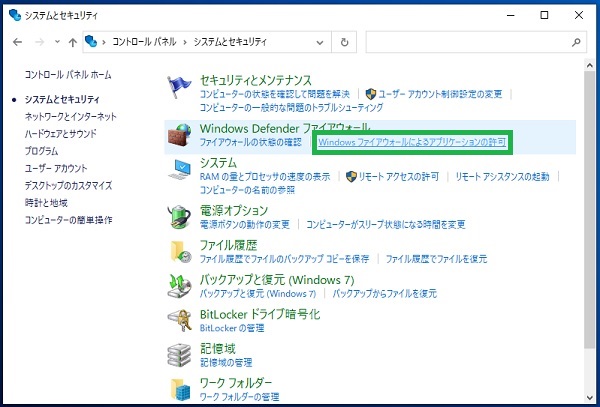This screenshot has width=600, height=407.
Task: Click コンピューターの状態を確認して問題を解決 link
Action: click(x=275, y=94)
